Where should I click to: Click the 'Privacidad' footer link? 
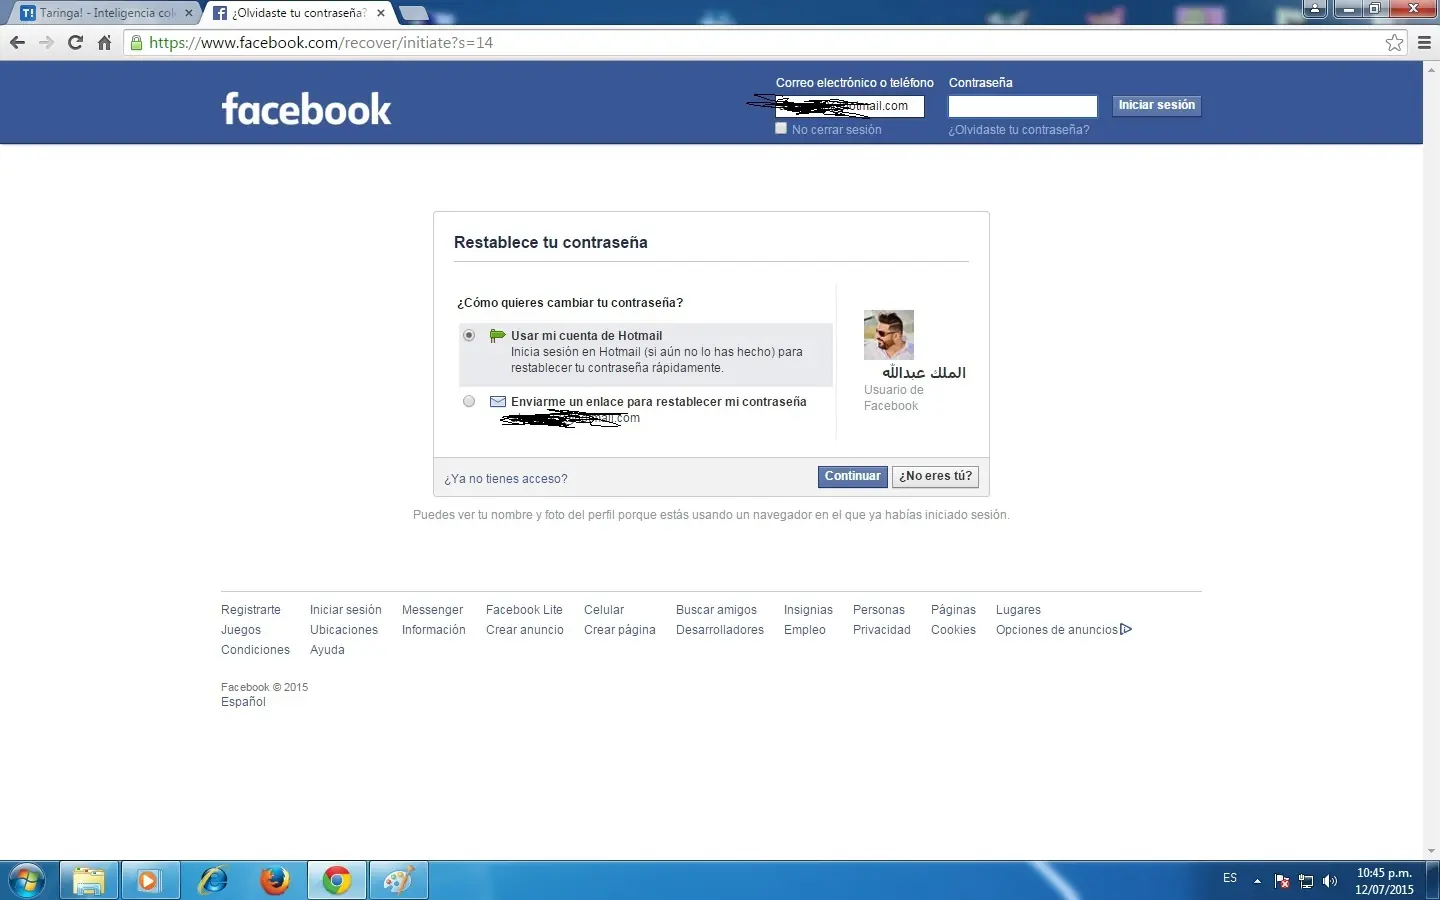point(882,630)
